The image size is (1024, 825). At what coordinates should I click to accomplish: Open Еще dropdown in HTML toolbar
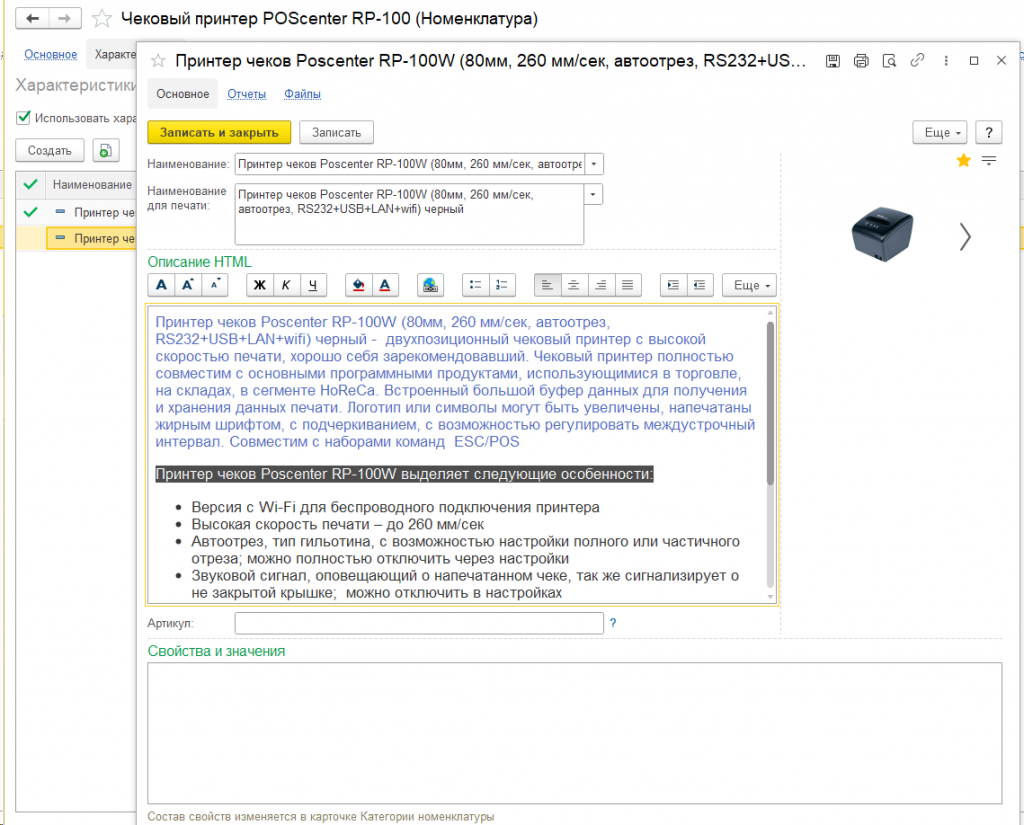(749, 285)
